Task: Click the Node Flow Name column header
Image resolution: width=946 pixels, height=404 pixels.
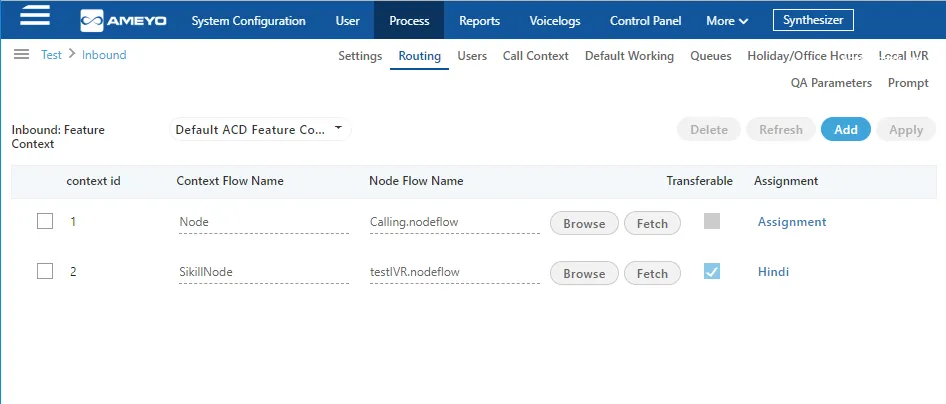Action: [416, 181]
